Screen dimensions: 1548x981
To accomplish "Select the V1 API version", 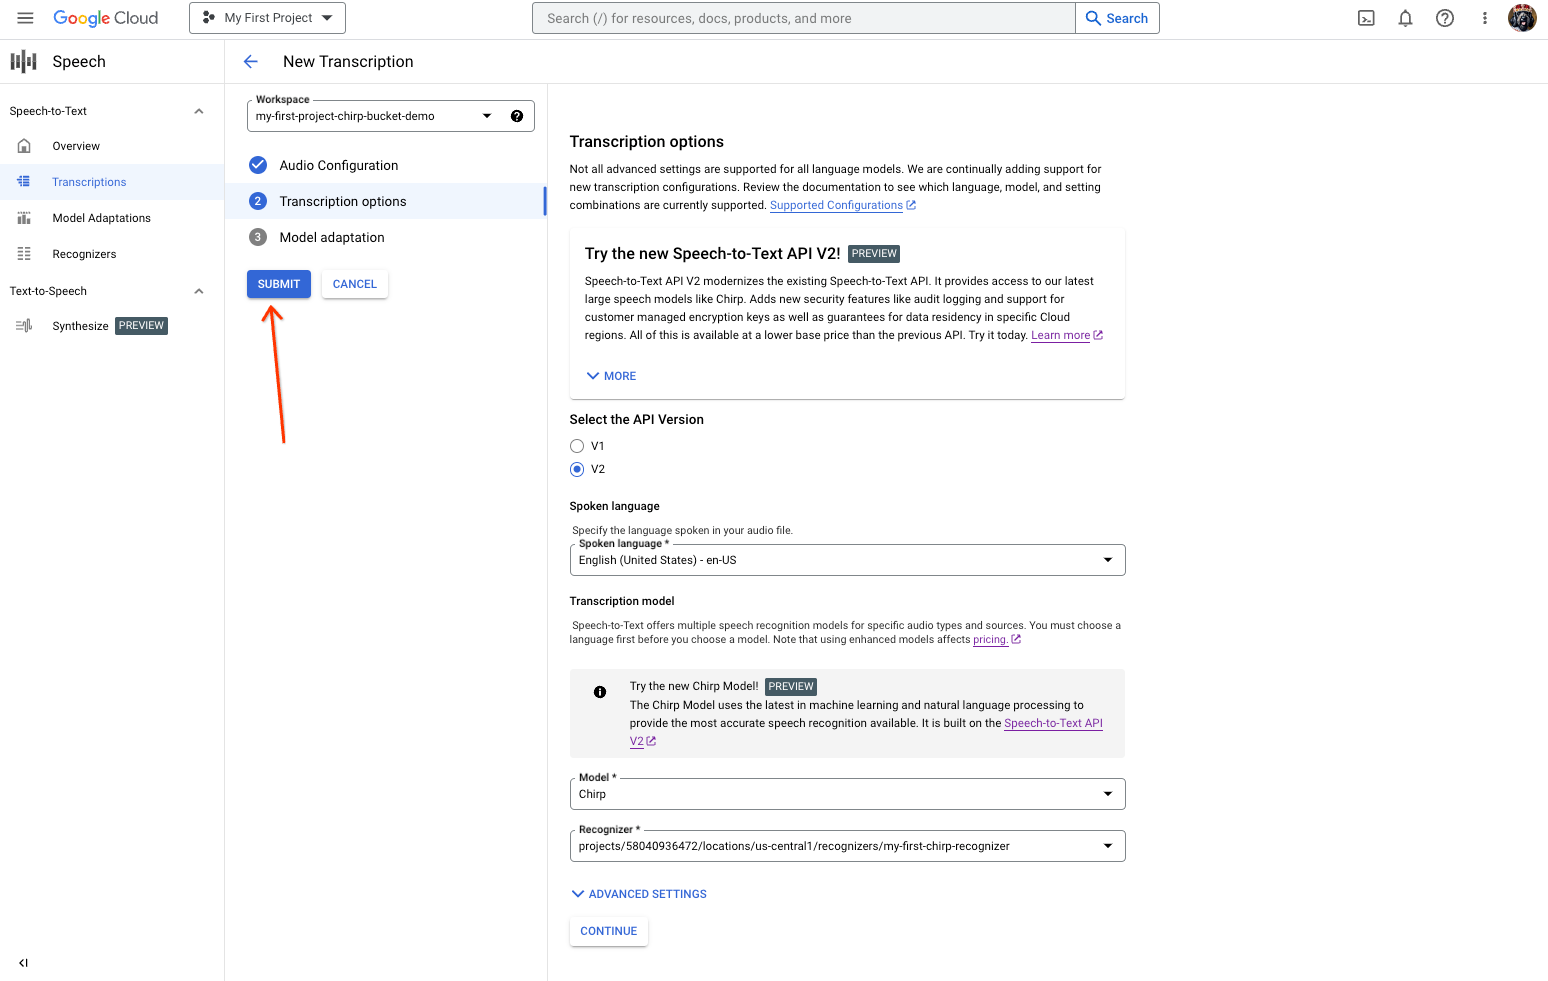I will [577, 446].
